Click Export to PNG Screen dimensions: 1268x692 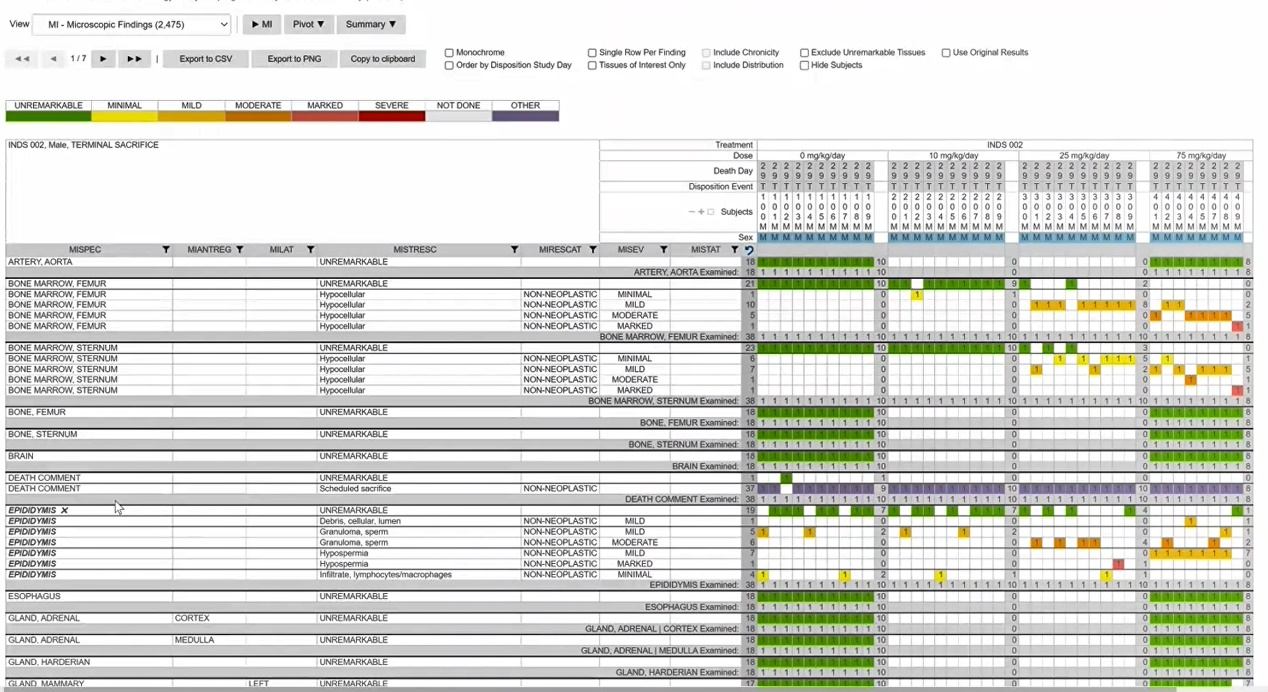coord(294,59)
